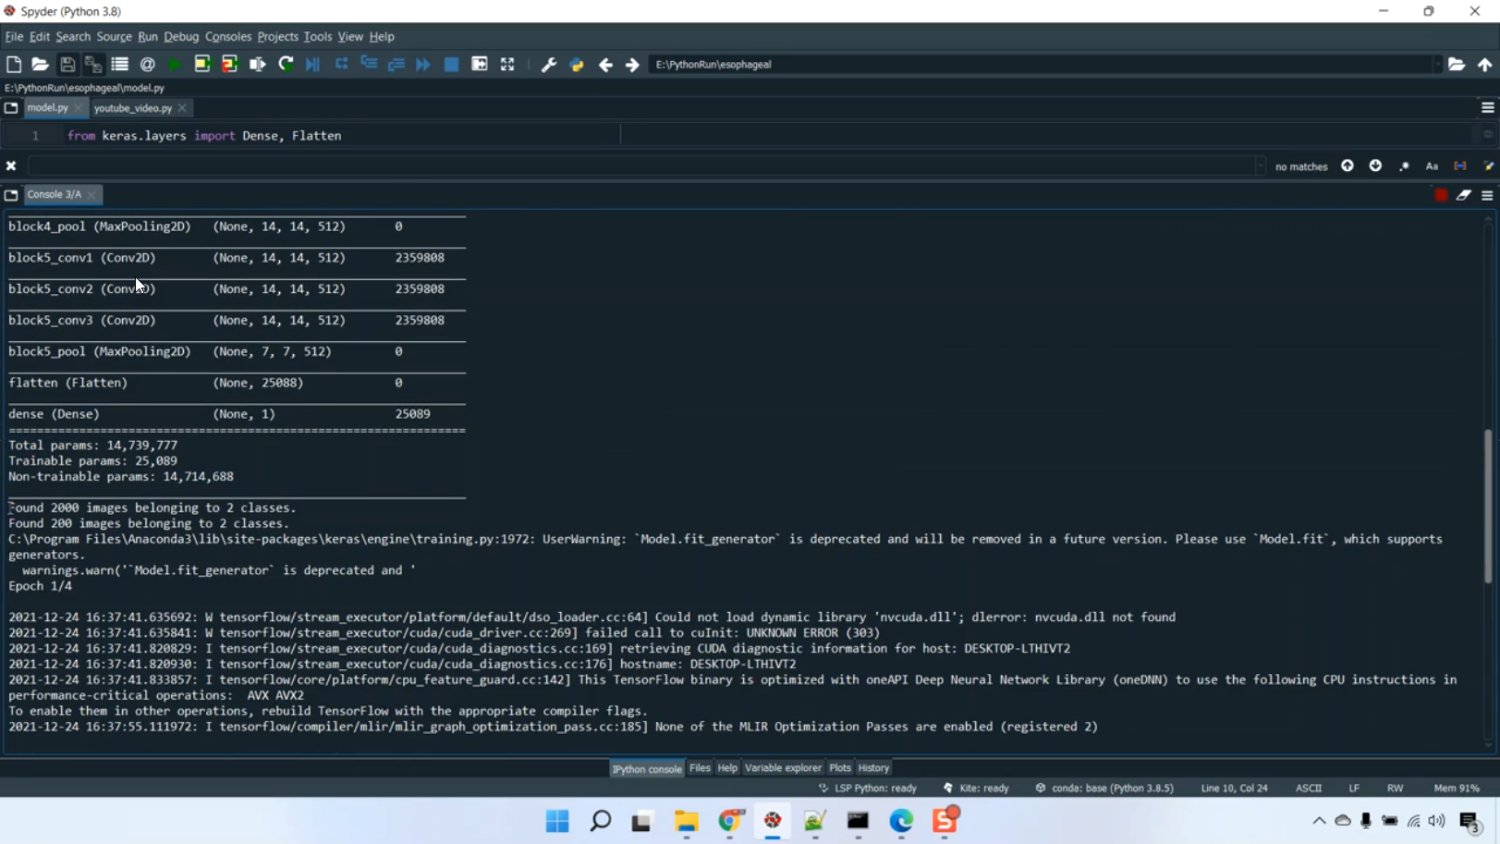The width and height of the screenshot is (1500, 844).
Task: Click the Save file icon
Action: point(67,64)
